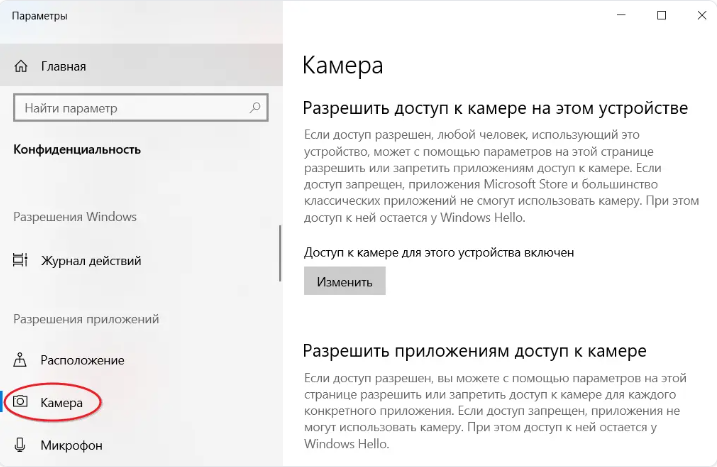Click the Камера page title heading
717x467 pixels.
click(342, 66)
